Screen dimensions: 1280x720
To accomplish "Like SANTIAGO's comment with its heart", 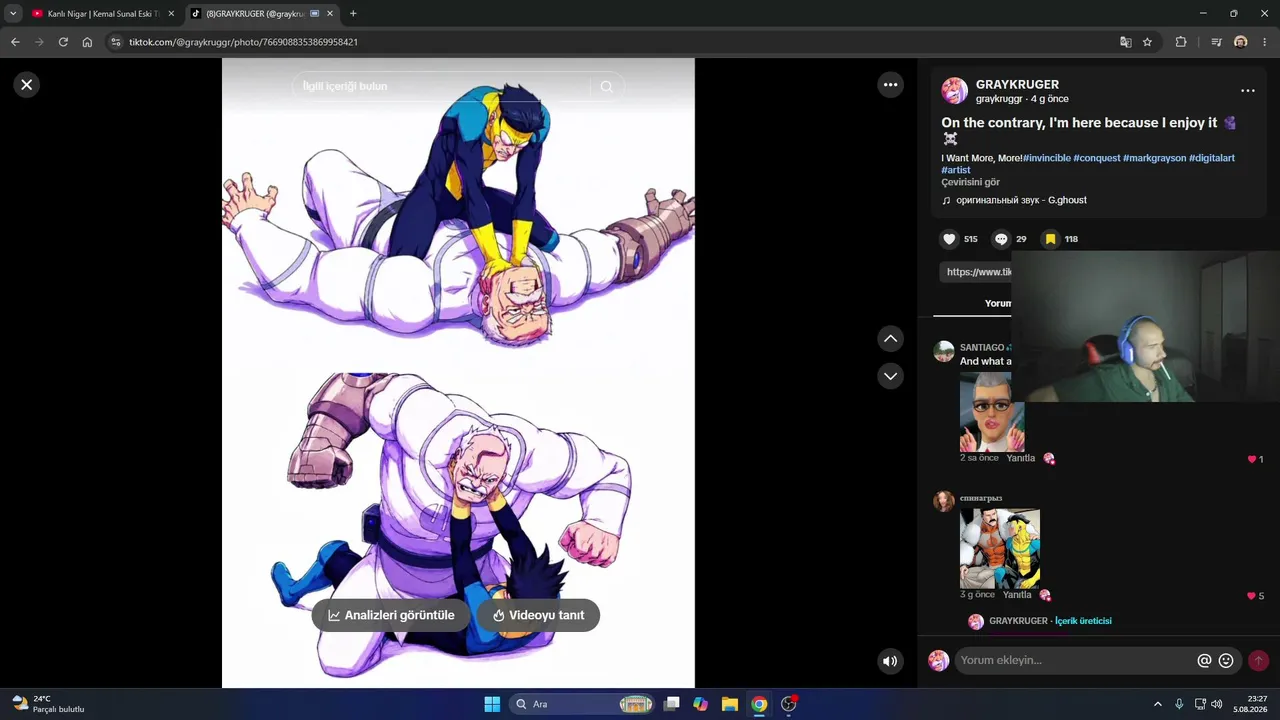I will coord(1252,459).
